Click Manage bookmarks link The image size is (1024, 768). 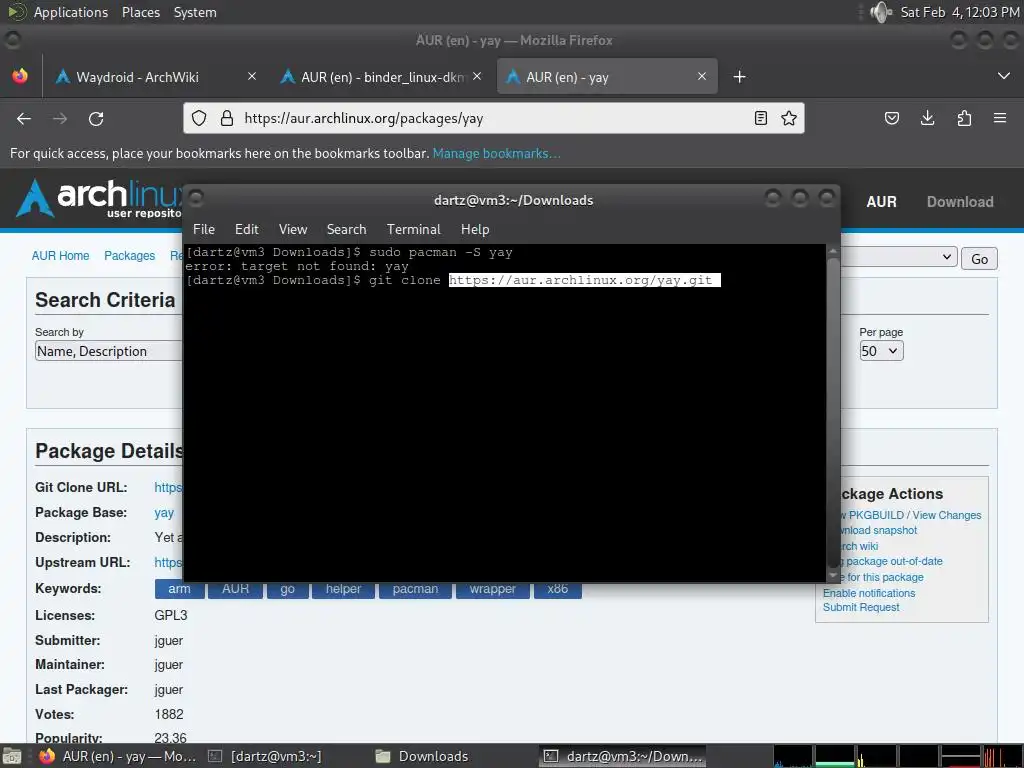[x=496, y=153]
